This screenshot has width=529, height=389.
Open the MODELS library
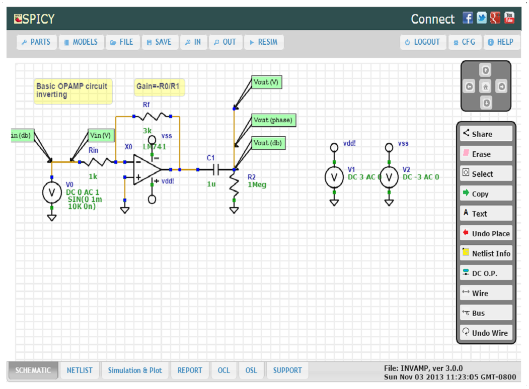[81, 42]
